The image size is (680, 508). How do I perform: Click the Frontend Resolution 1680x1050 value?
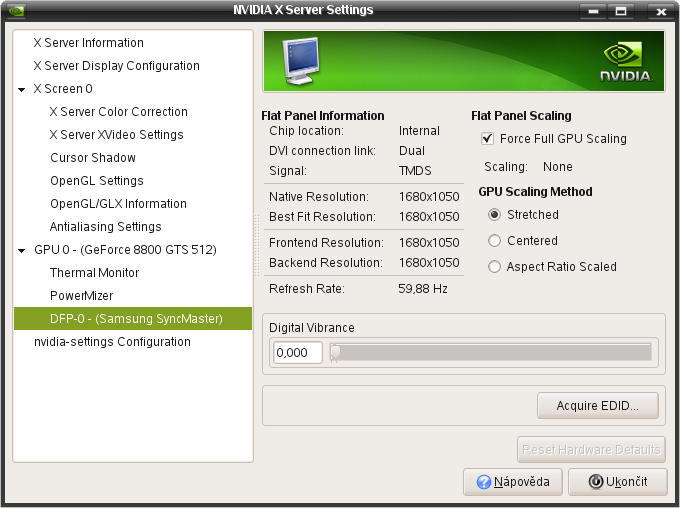point(429,243)
